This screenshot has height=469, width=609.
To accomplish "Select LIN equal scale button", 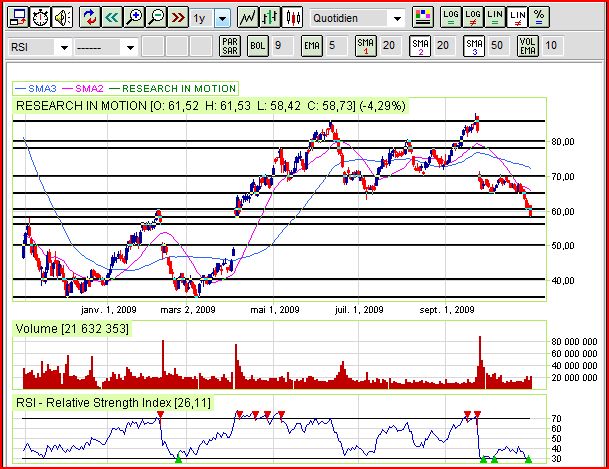I will 495,17.
